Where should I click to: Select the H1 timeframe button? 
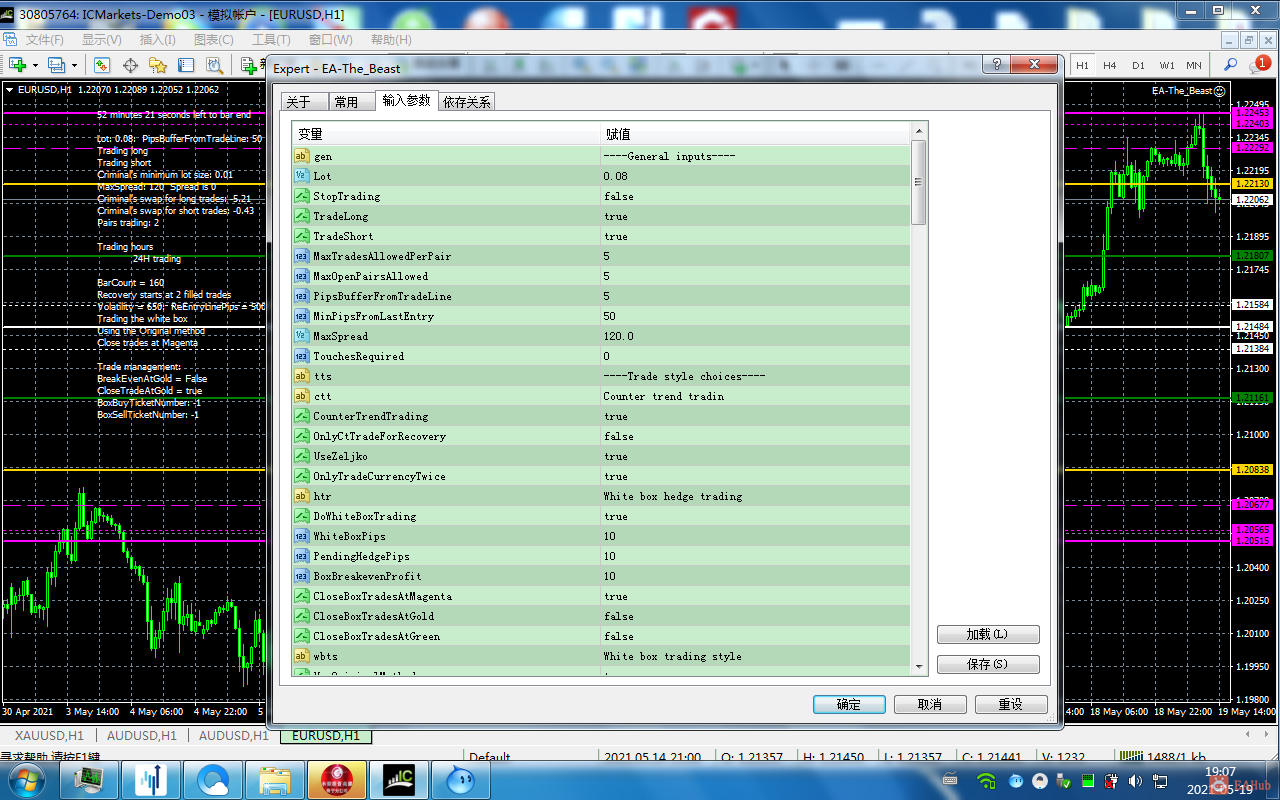click(x=1082, y=65)
